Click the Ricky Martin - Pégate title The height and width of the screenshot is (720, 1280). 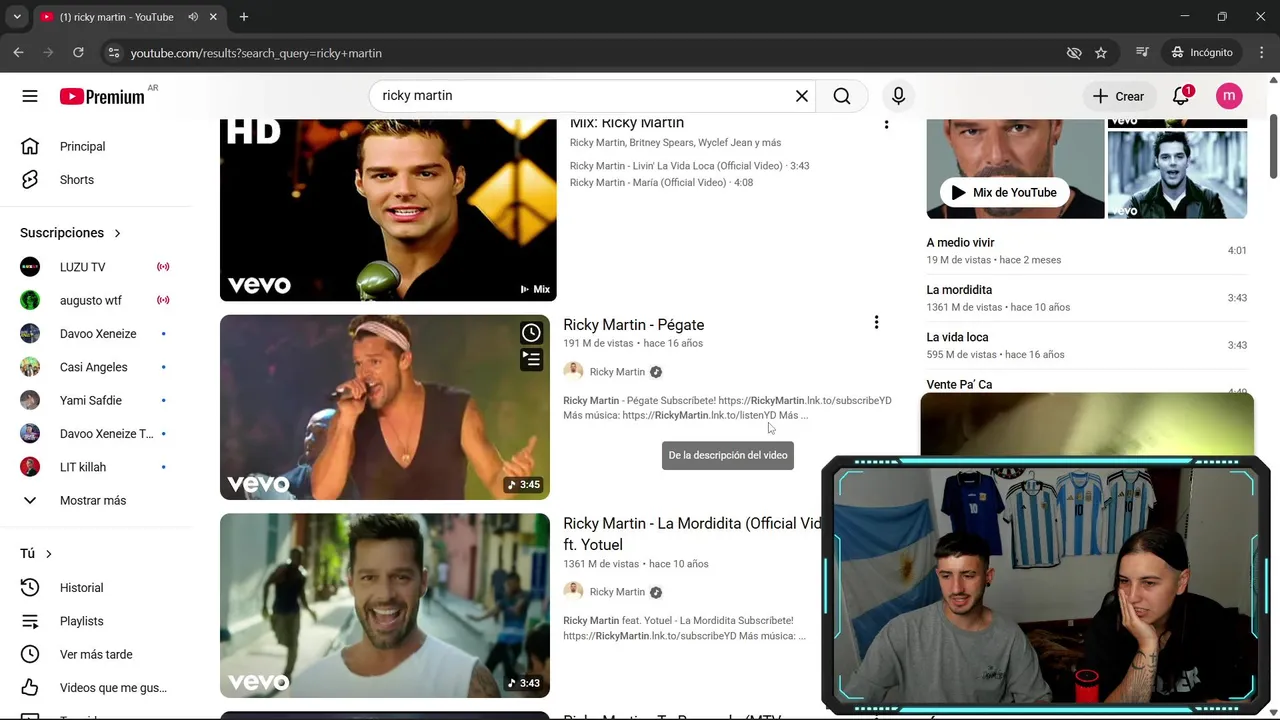634,325
